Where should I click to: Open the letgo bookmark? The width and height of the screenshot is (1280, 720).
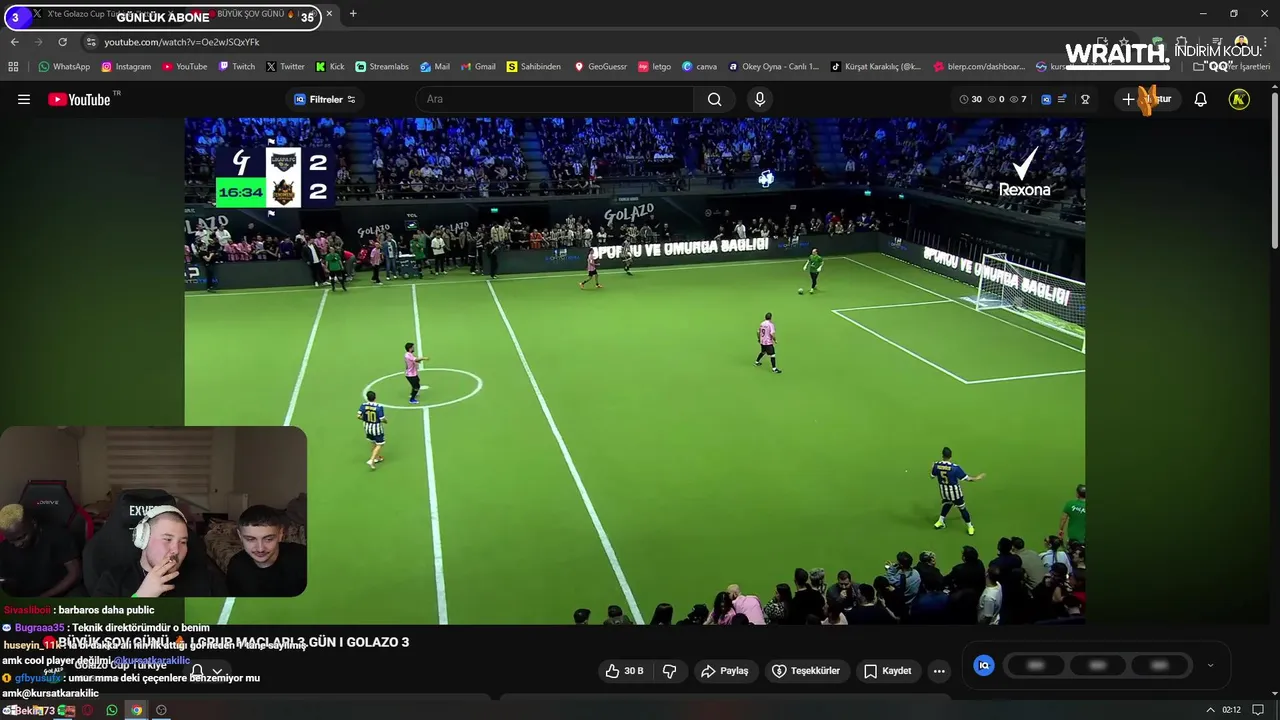click(654, 67)
